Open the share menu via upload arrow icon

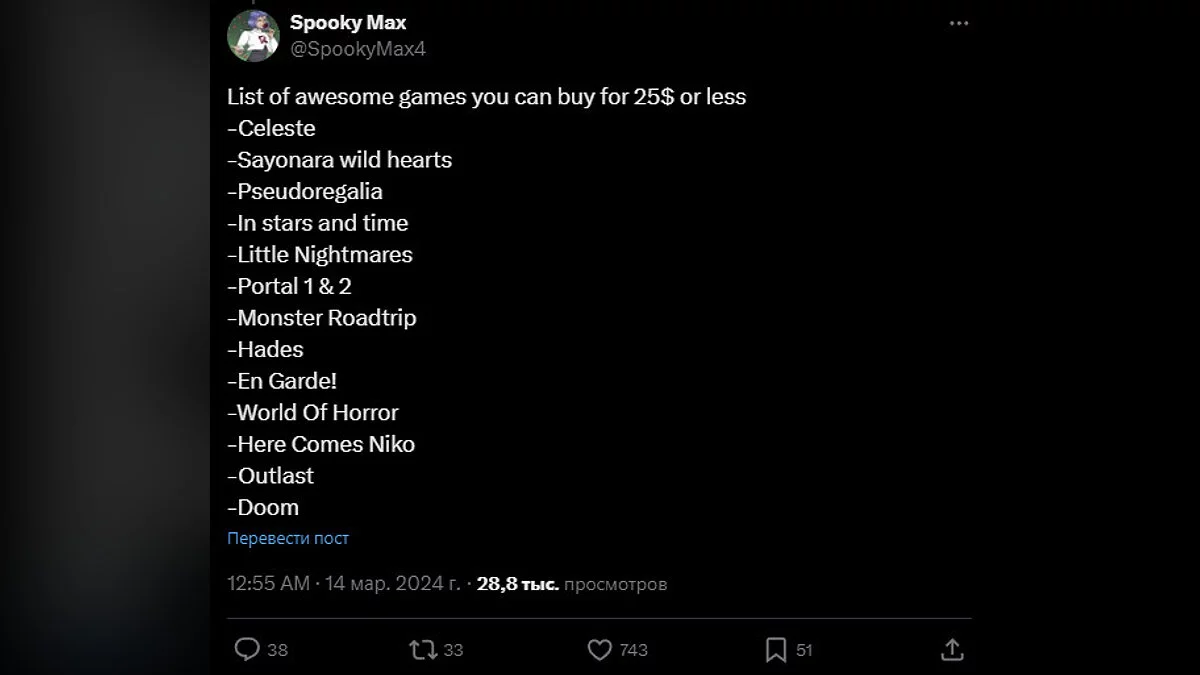(952, 650)
